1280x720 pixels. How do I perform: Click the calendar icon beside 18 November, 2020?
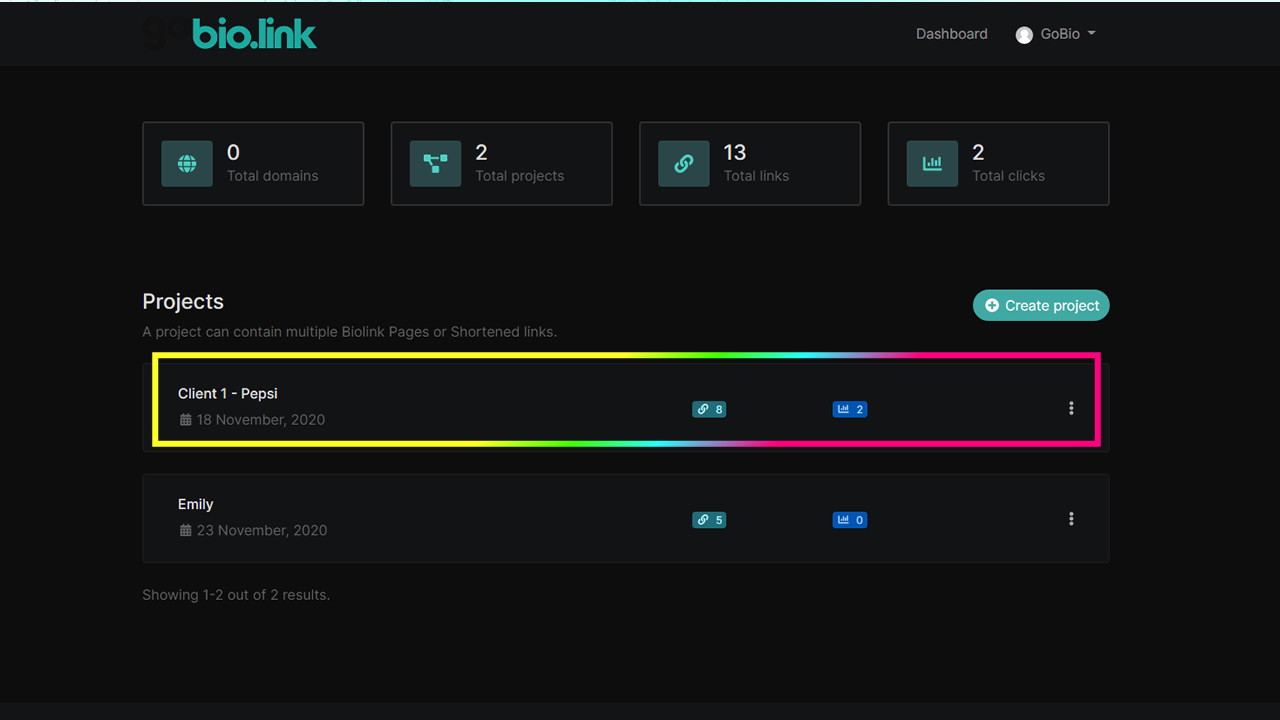(185, 419)
